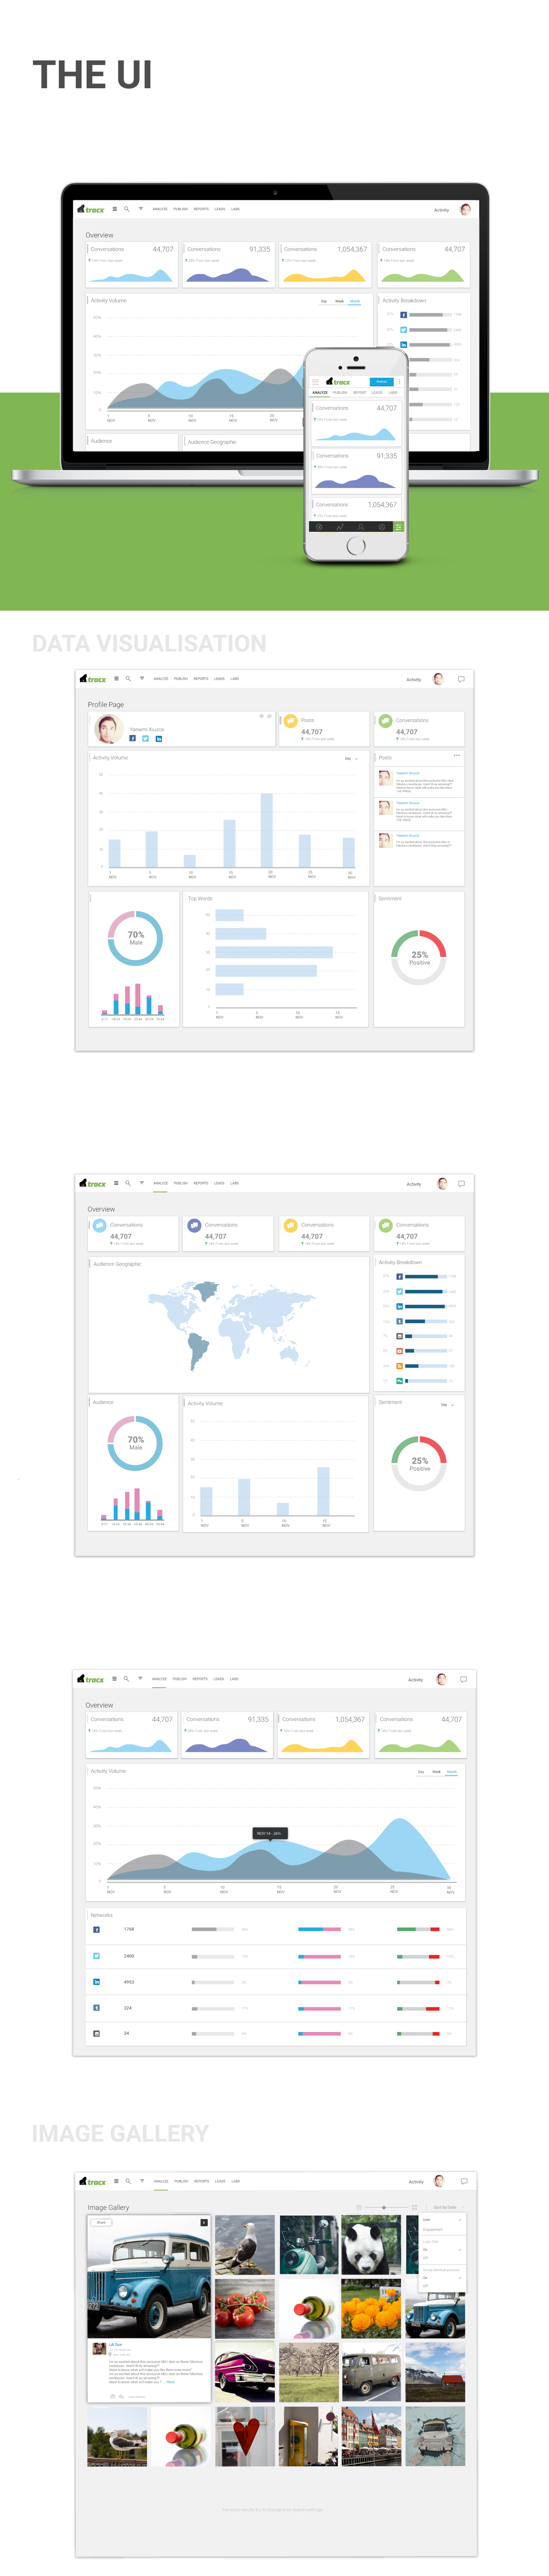The height and width of the screenshot is (2576, 549).
Task: Switch Image Gallery to large grid view icon
Action: [x=414, y=2208]
